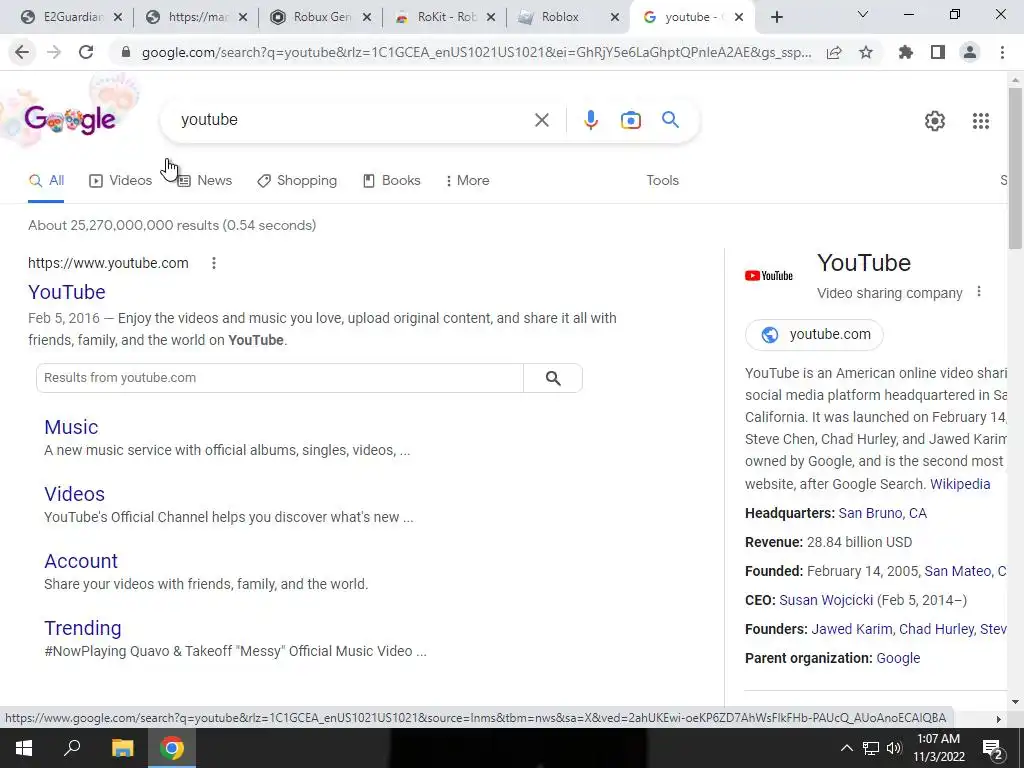Open the taskbar clock showing 1:07 AM
The height and width of the screenshot is (768, 1024).
[x=938, y=748]
